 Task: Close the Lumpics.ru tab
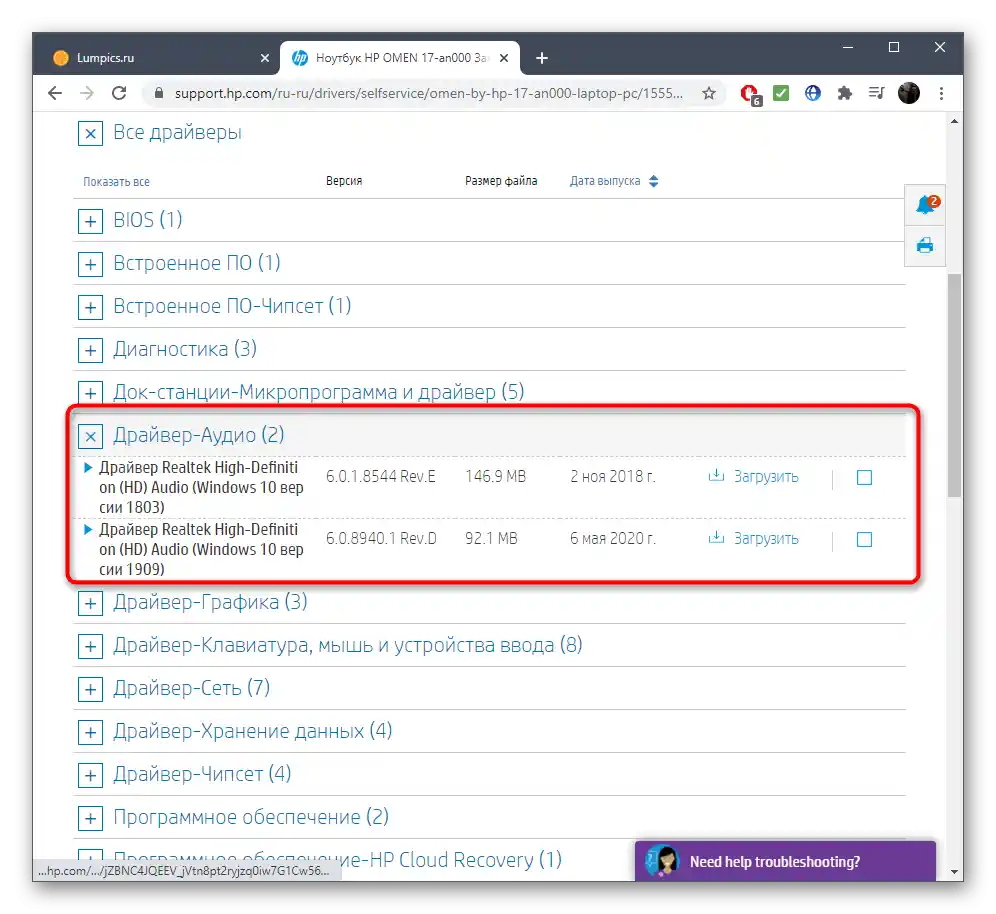pos(265,58)
